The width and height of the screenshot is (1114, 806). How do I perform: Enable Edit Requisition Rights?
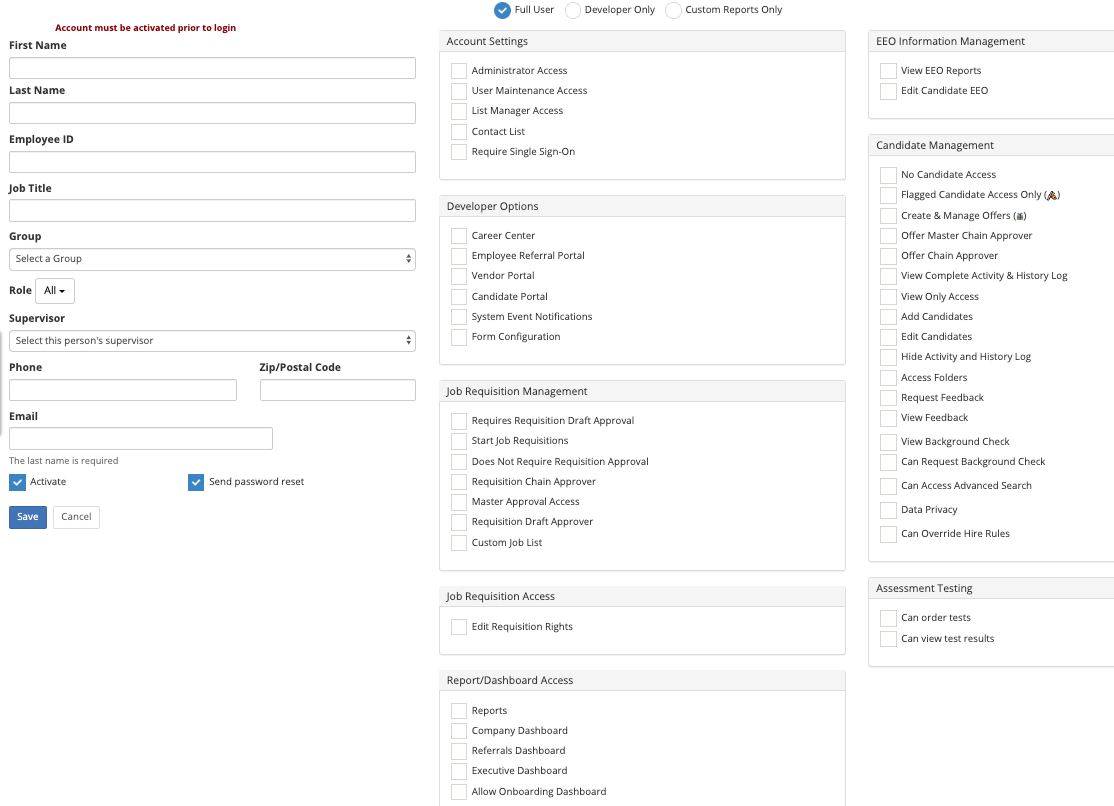tap(459, 626)
